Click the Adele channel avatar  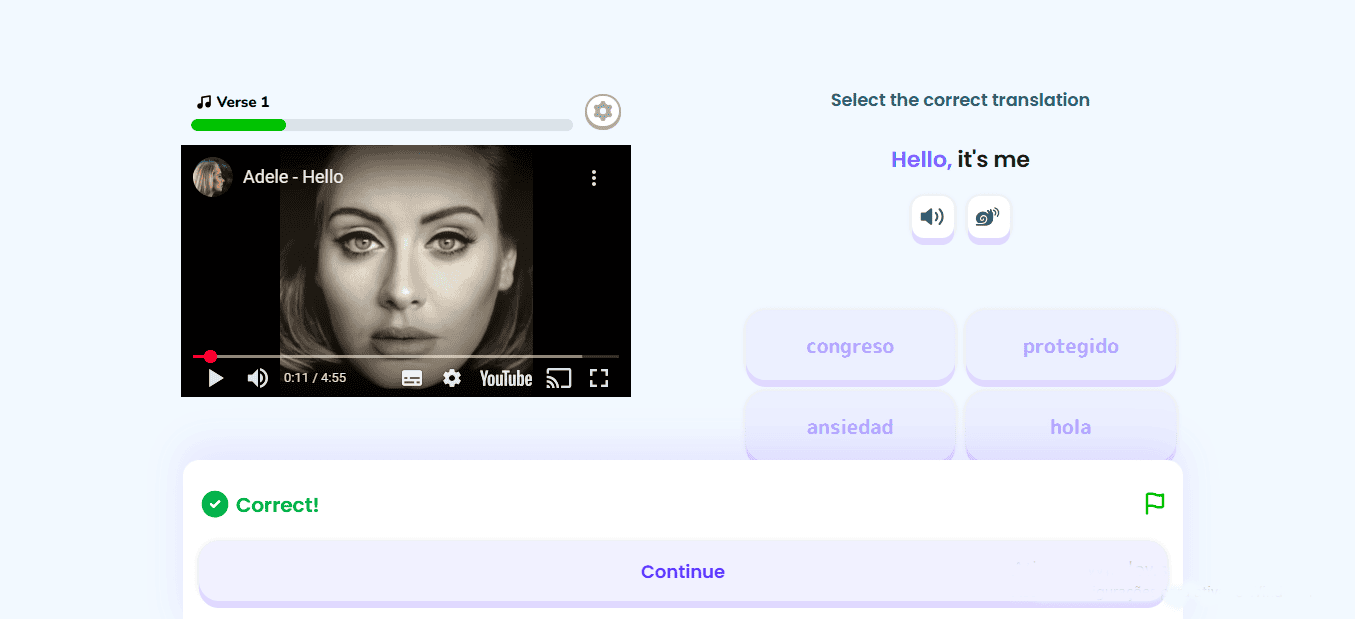tap(213, 177)
